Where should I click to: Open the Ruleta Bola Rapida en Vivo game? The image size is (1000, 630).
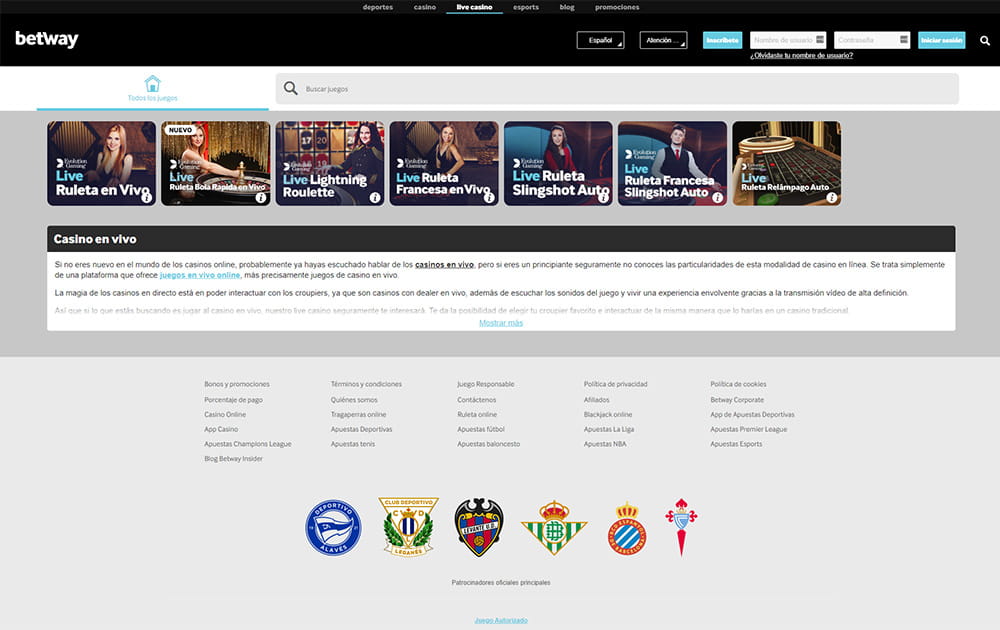tap(216, 163)
